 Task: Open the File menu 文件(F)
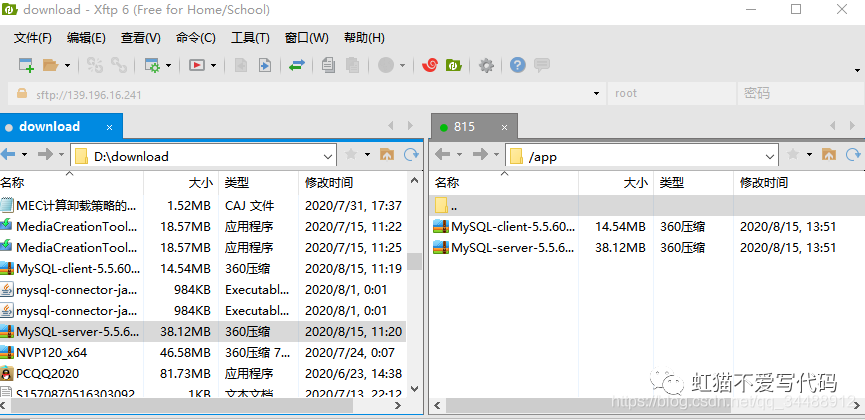pos(33,38)
